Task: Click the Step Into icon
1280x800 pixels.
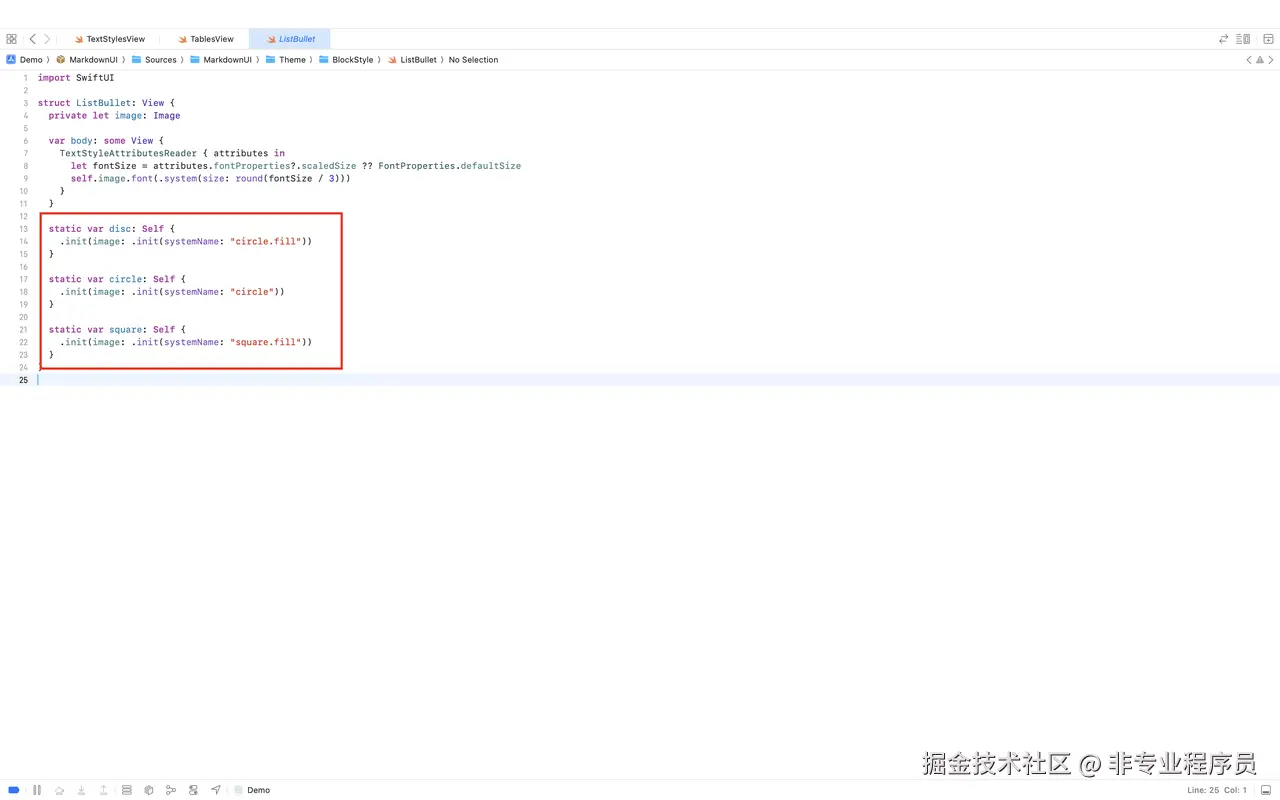Action: click(x=81, y=790)
